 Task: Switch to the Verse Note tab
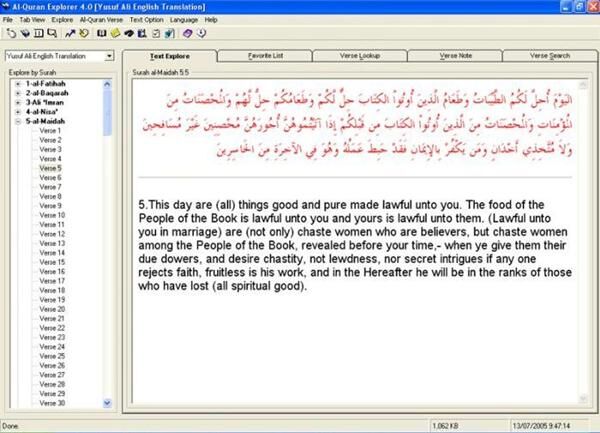coord(455,56)
